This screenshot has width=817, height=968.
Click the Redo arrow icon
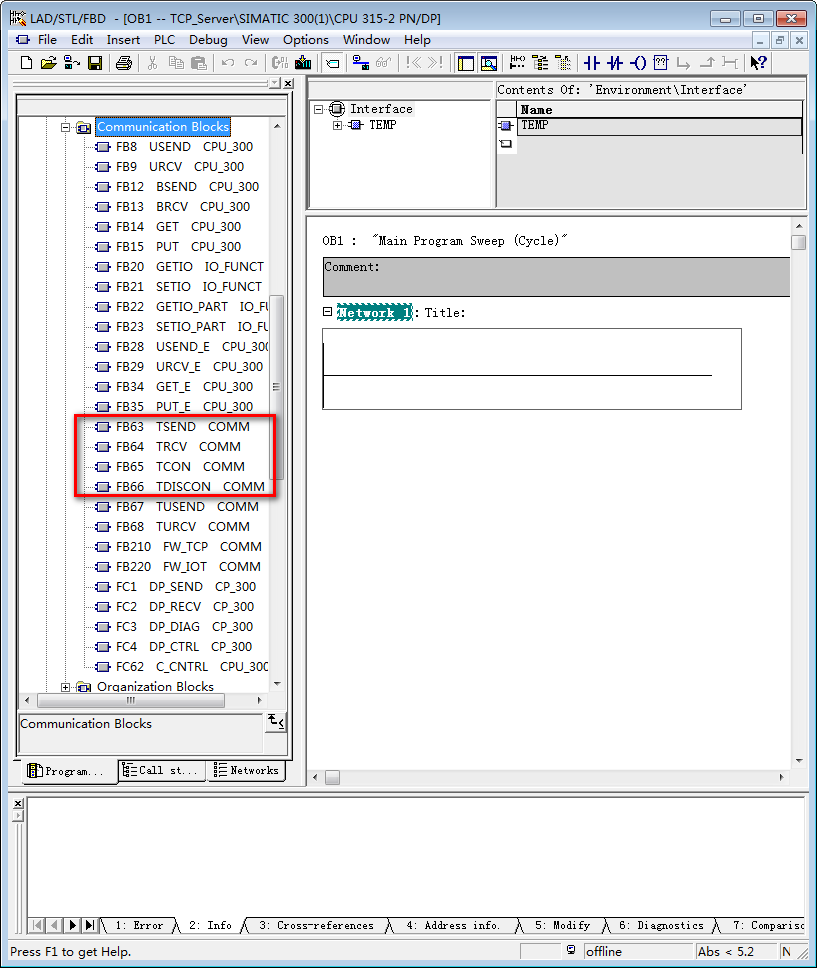pos(251,62)
